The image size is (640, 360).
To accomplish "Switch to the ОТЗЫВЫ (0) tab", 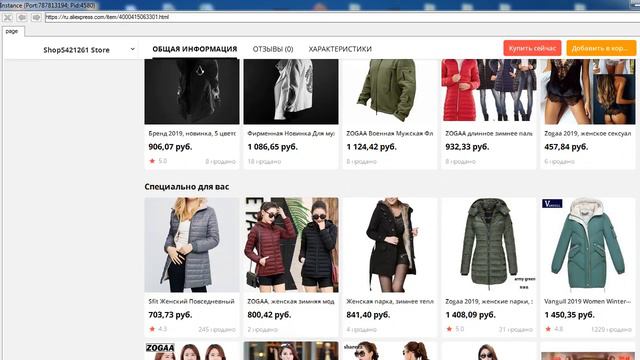I will click(273, 49).
